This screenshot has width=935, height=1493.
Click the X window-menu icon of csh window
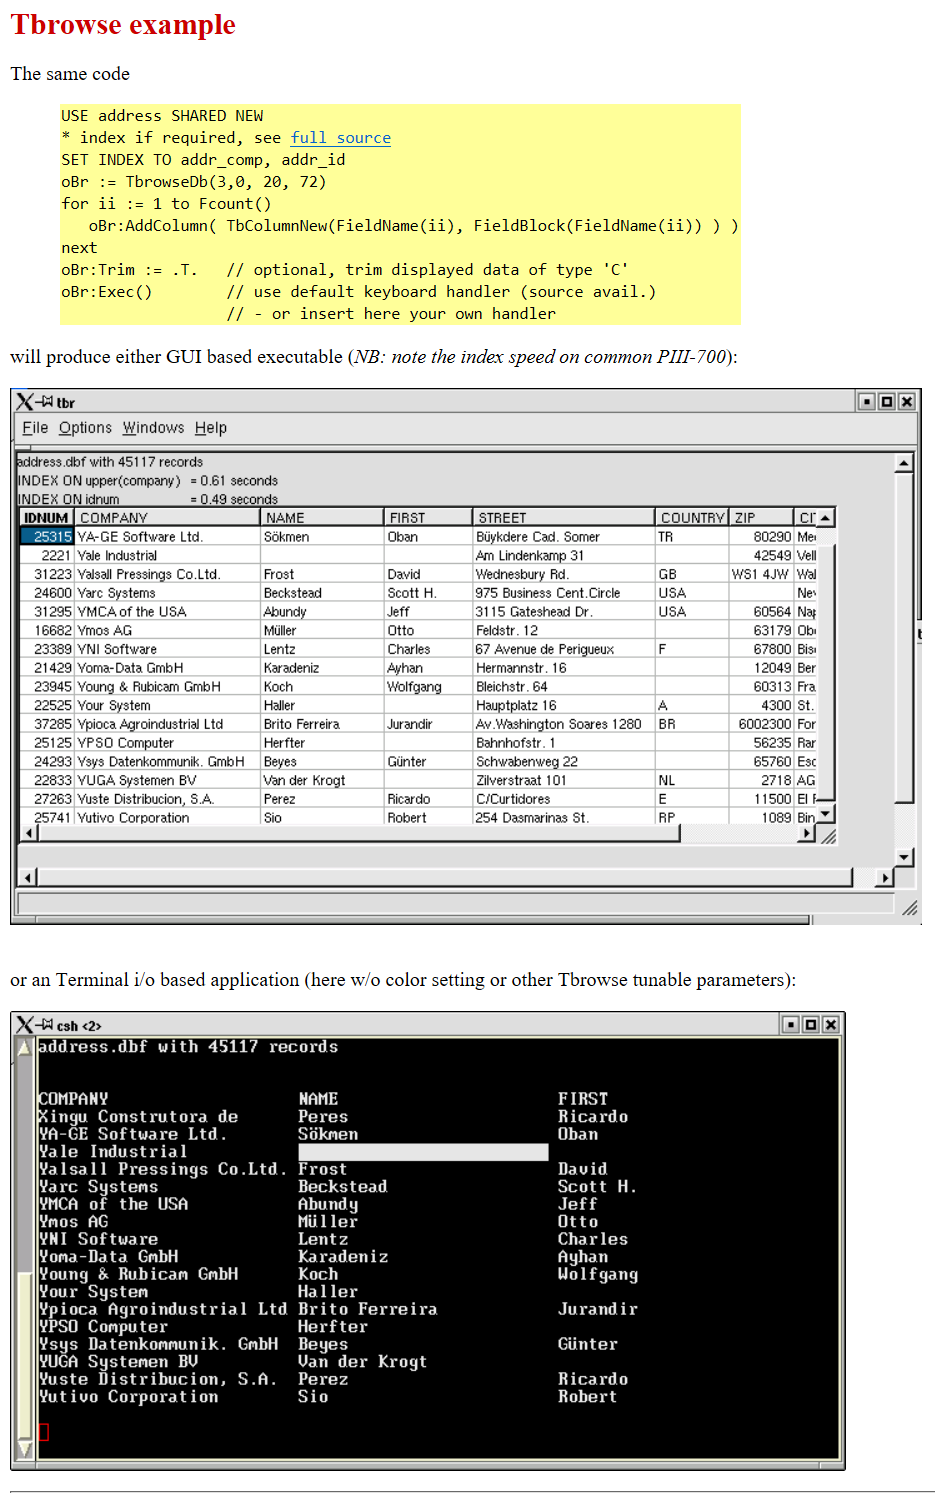25,1025
